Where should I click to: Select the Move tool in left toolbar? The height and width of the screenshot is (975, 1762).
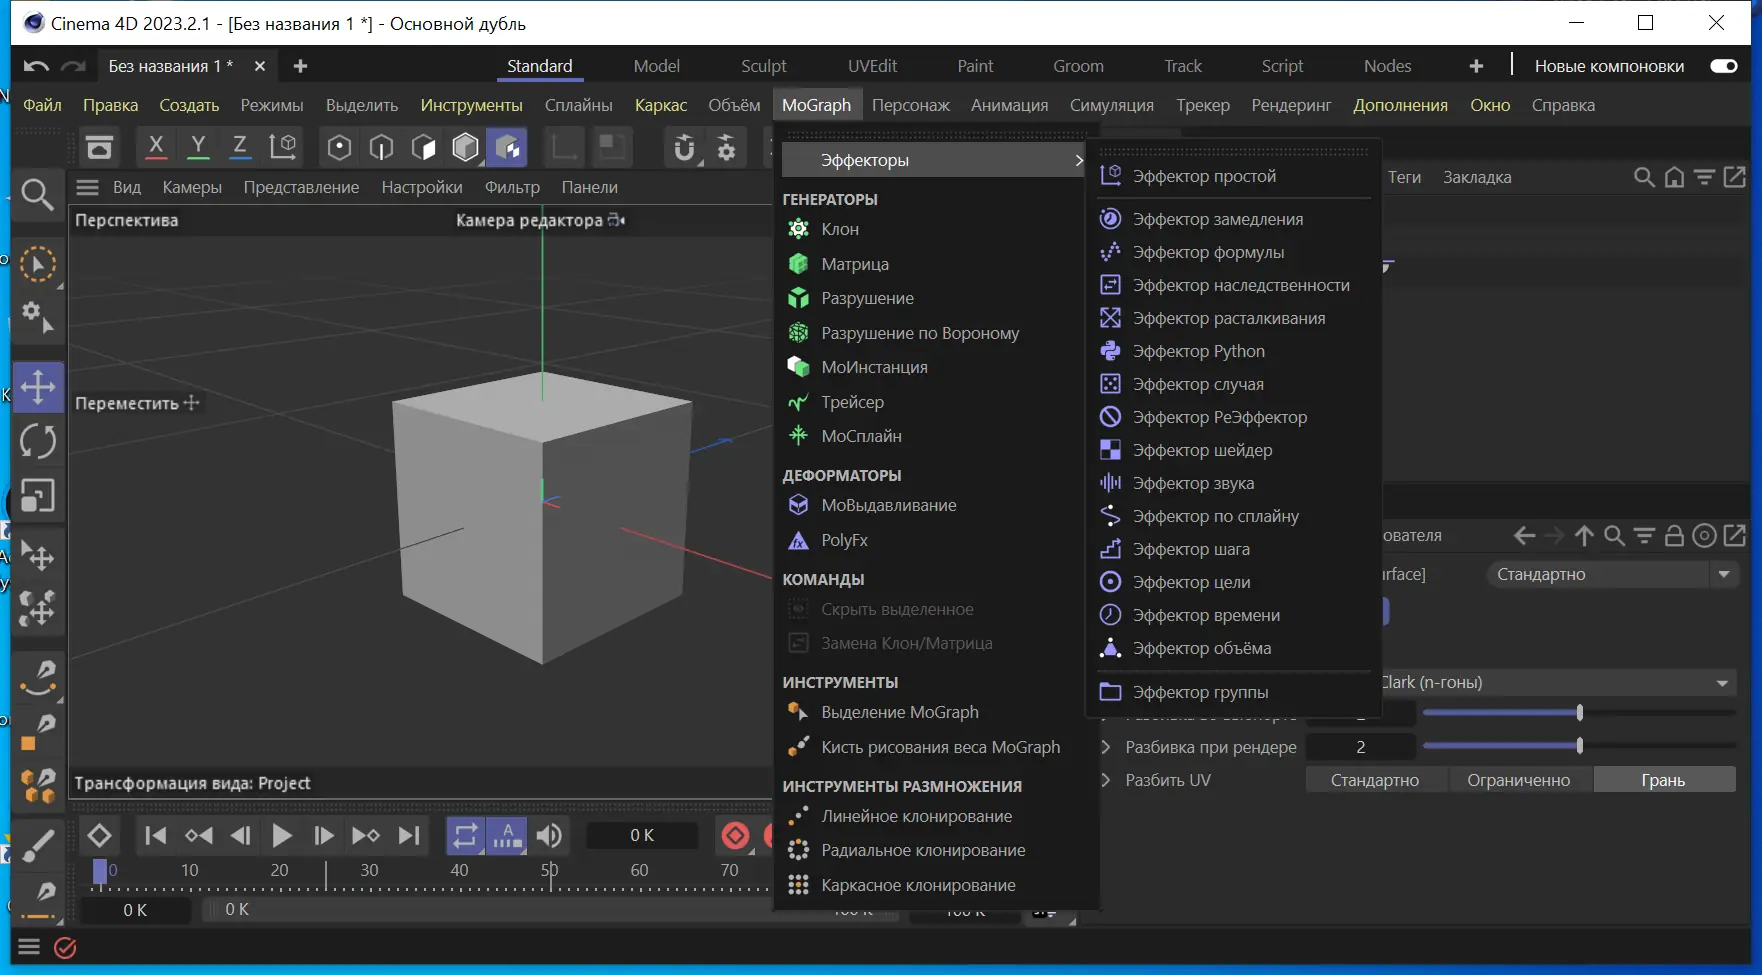tap(38, 387)
